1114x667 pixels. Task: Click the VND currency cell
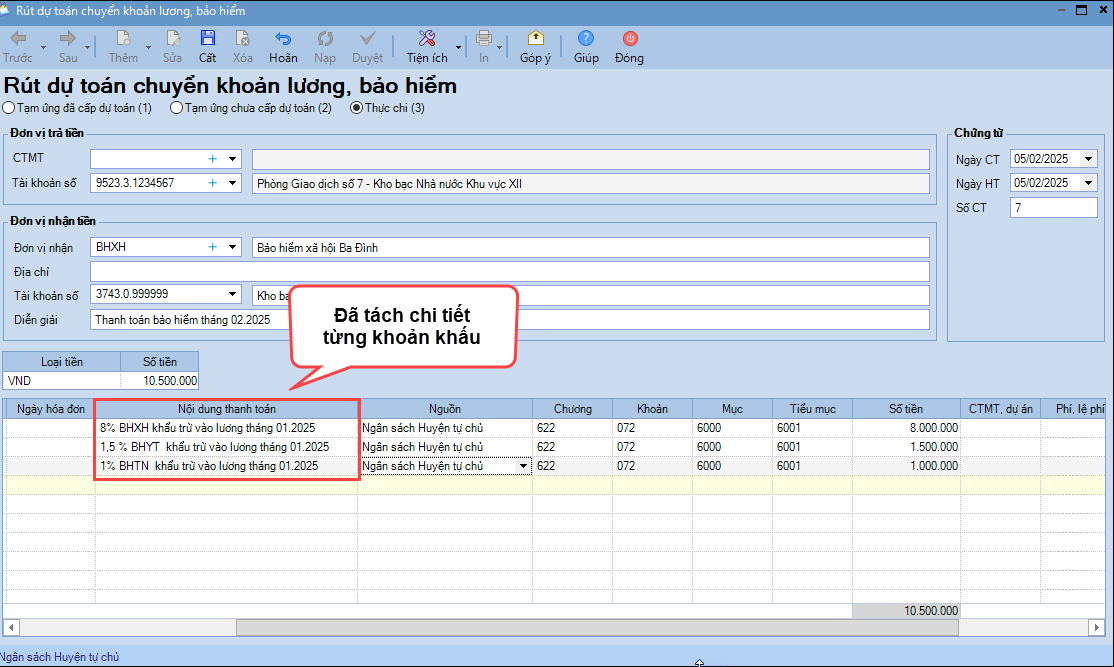[x=62, y=381]
